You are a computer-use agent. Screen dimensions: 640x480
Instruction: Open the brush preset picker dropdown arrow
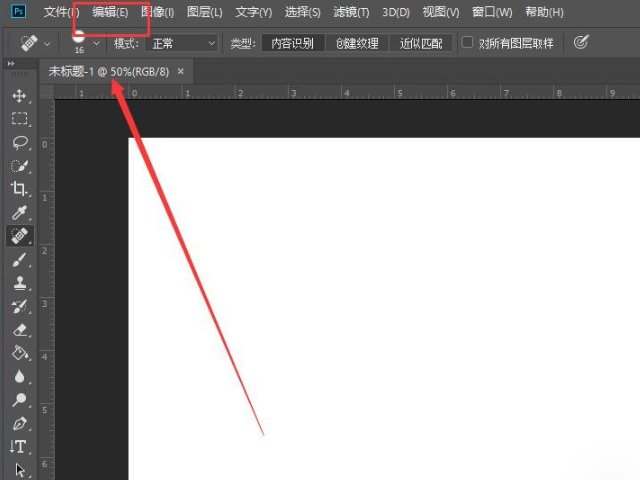tap(97, 43)
